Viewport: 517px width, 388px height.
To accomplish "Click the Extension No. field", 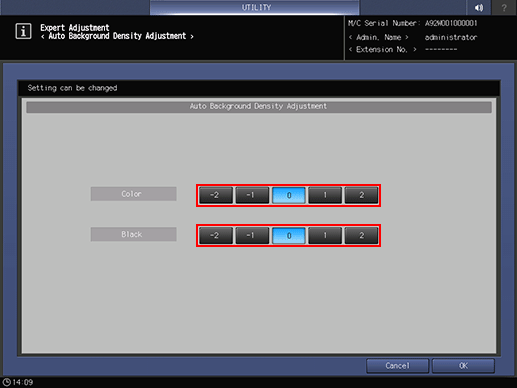I will coord(403,49).
